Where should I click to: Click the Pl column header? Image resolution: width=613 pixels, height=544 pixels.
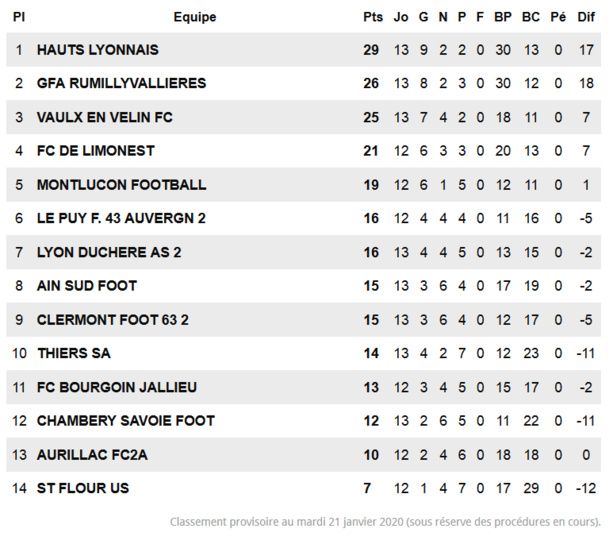[x=19, y=17]
